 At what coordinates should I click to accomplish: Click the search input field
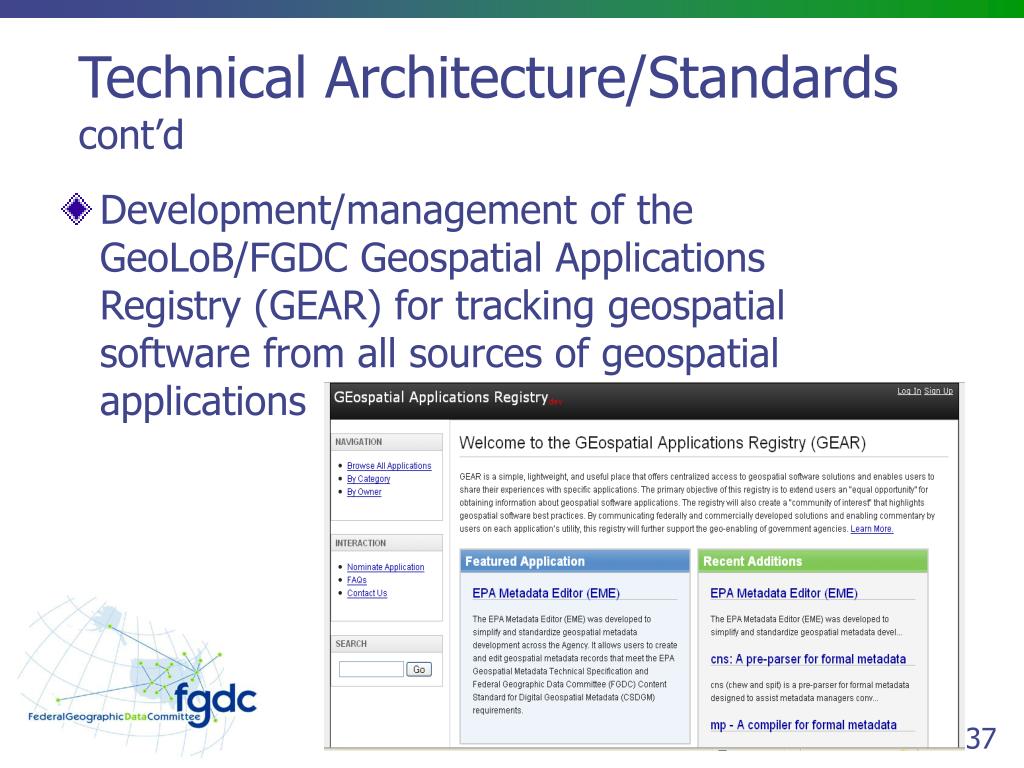(x=371, y=669)
